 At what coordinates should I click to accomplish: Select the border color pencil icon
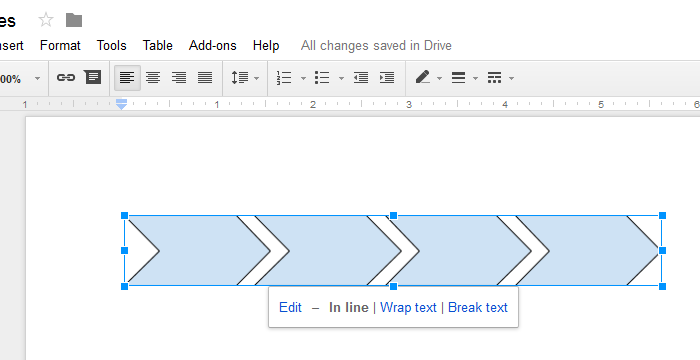tap(422, 78)
